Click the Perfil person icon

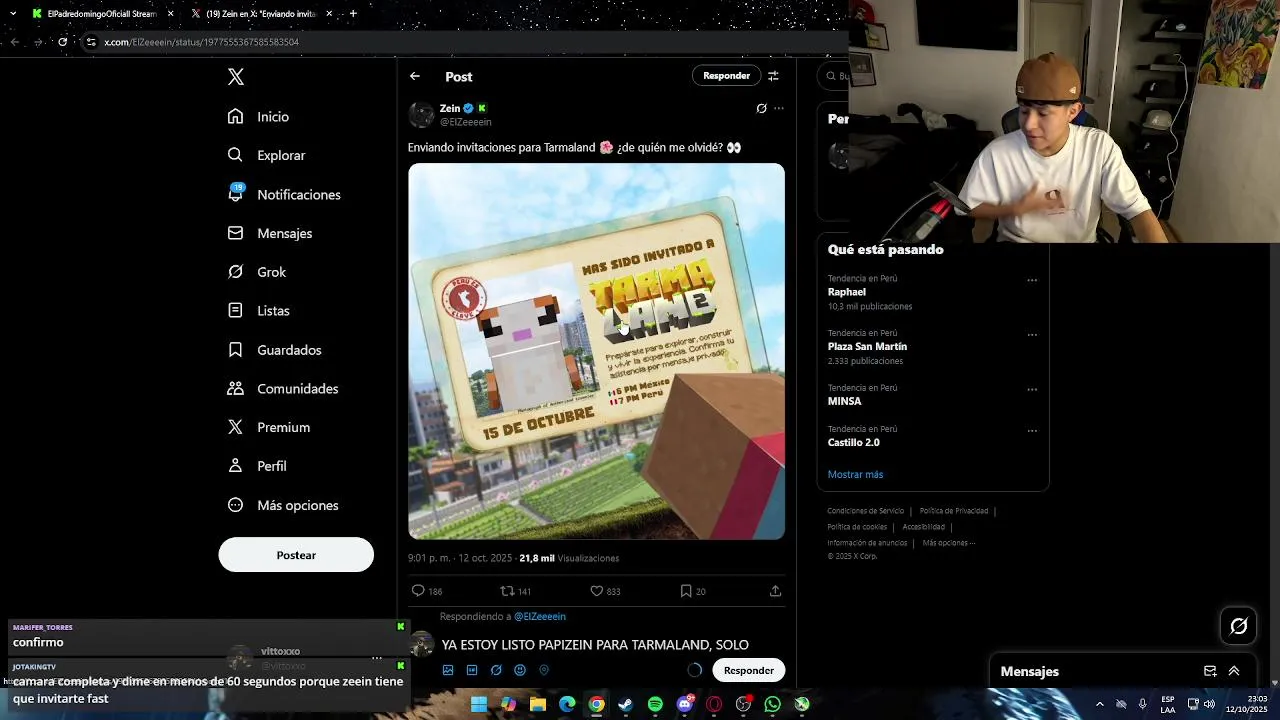point(235,466)
